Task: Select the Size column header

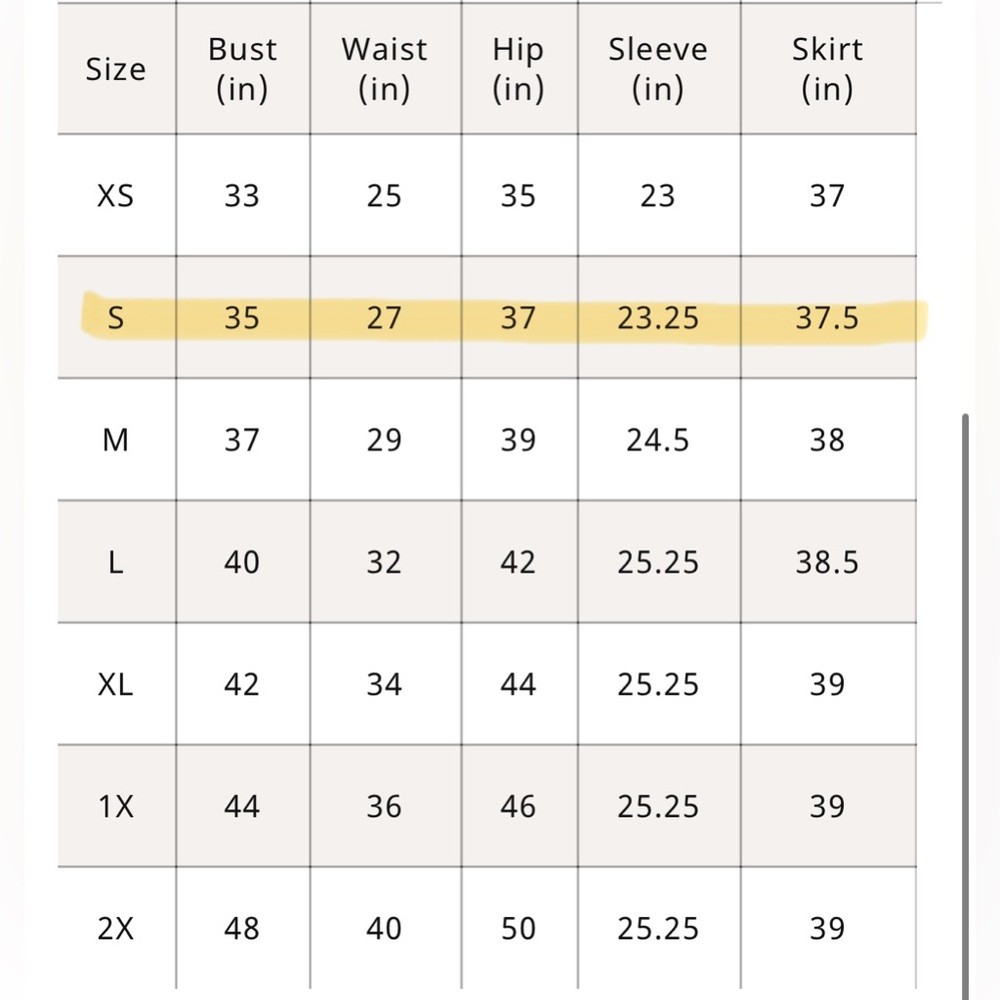Action: point(115,69)
